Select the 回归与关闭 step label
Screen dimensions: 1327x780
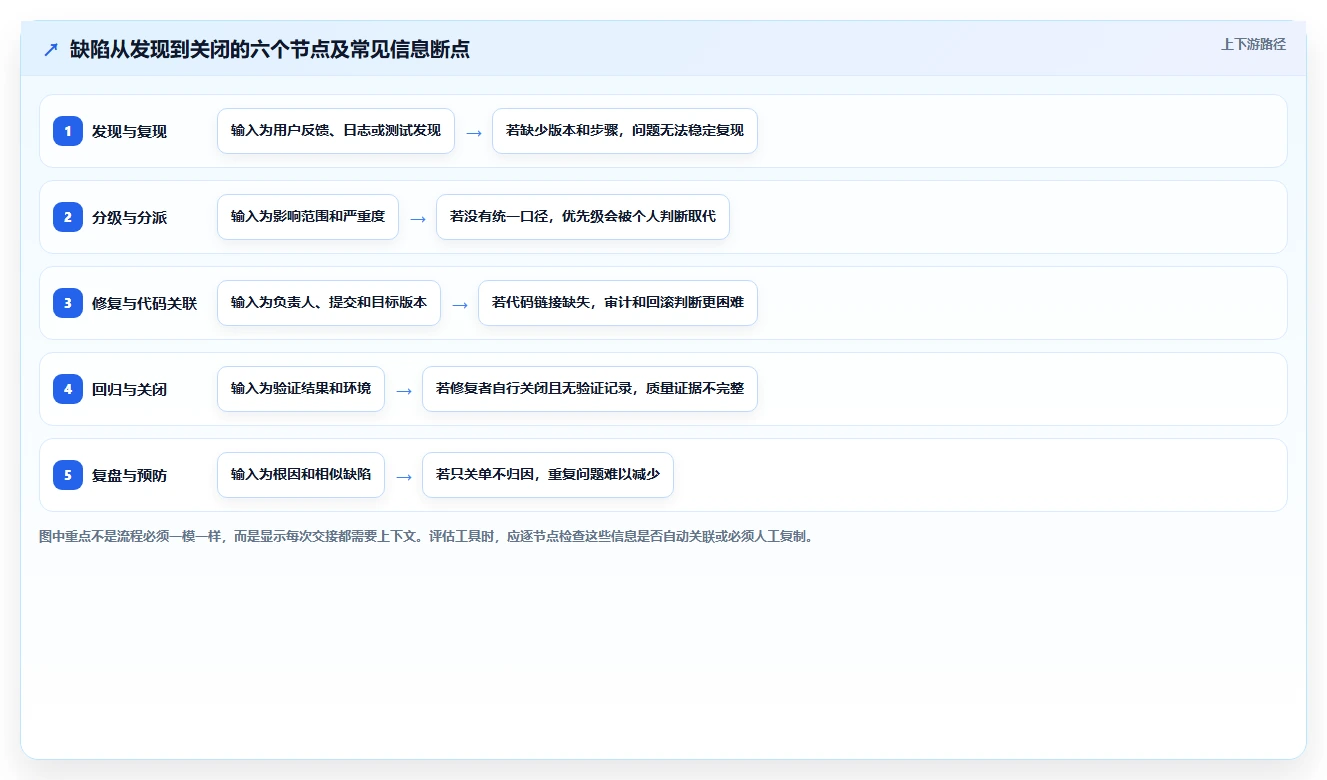[130, 389]
